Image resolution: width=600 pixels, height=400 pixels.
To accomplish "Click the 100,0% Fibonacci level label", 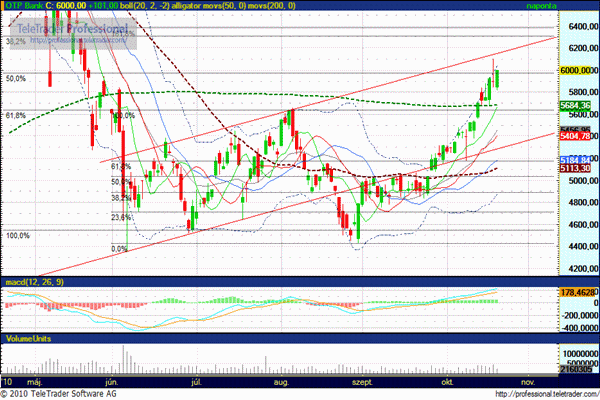I will click(18, 236).
